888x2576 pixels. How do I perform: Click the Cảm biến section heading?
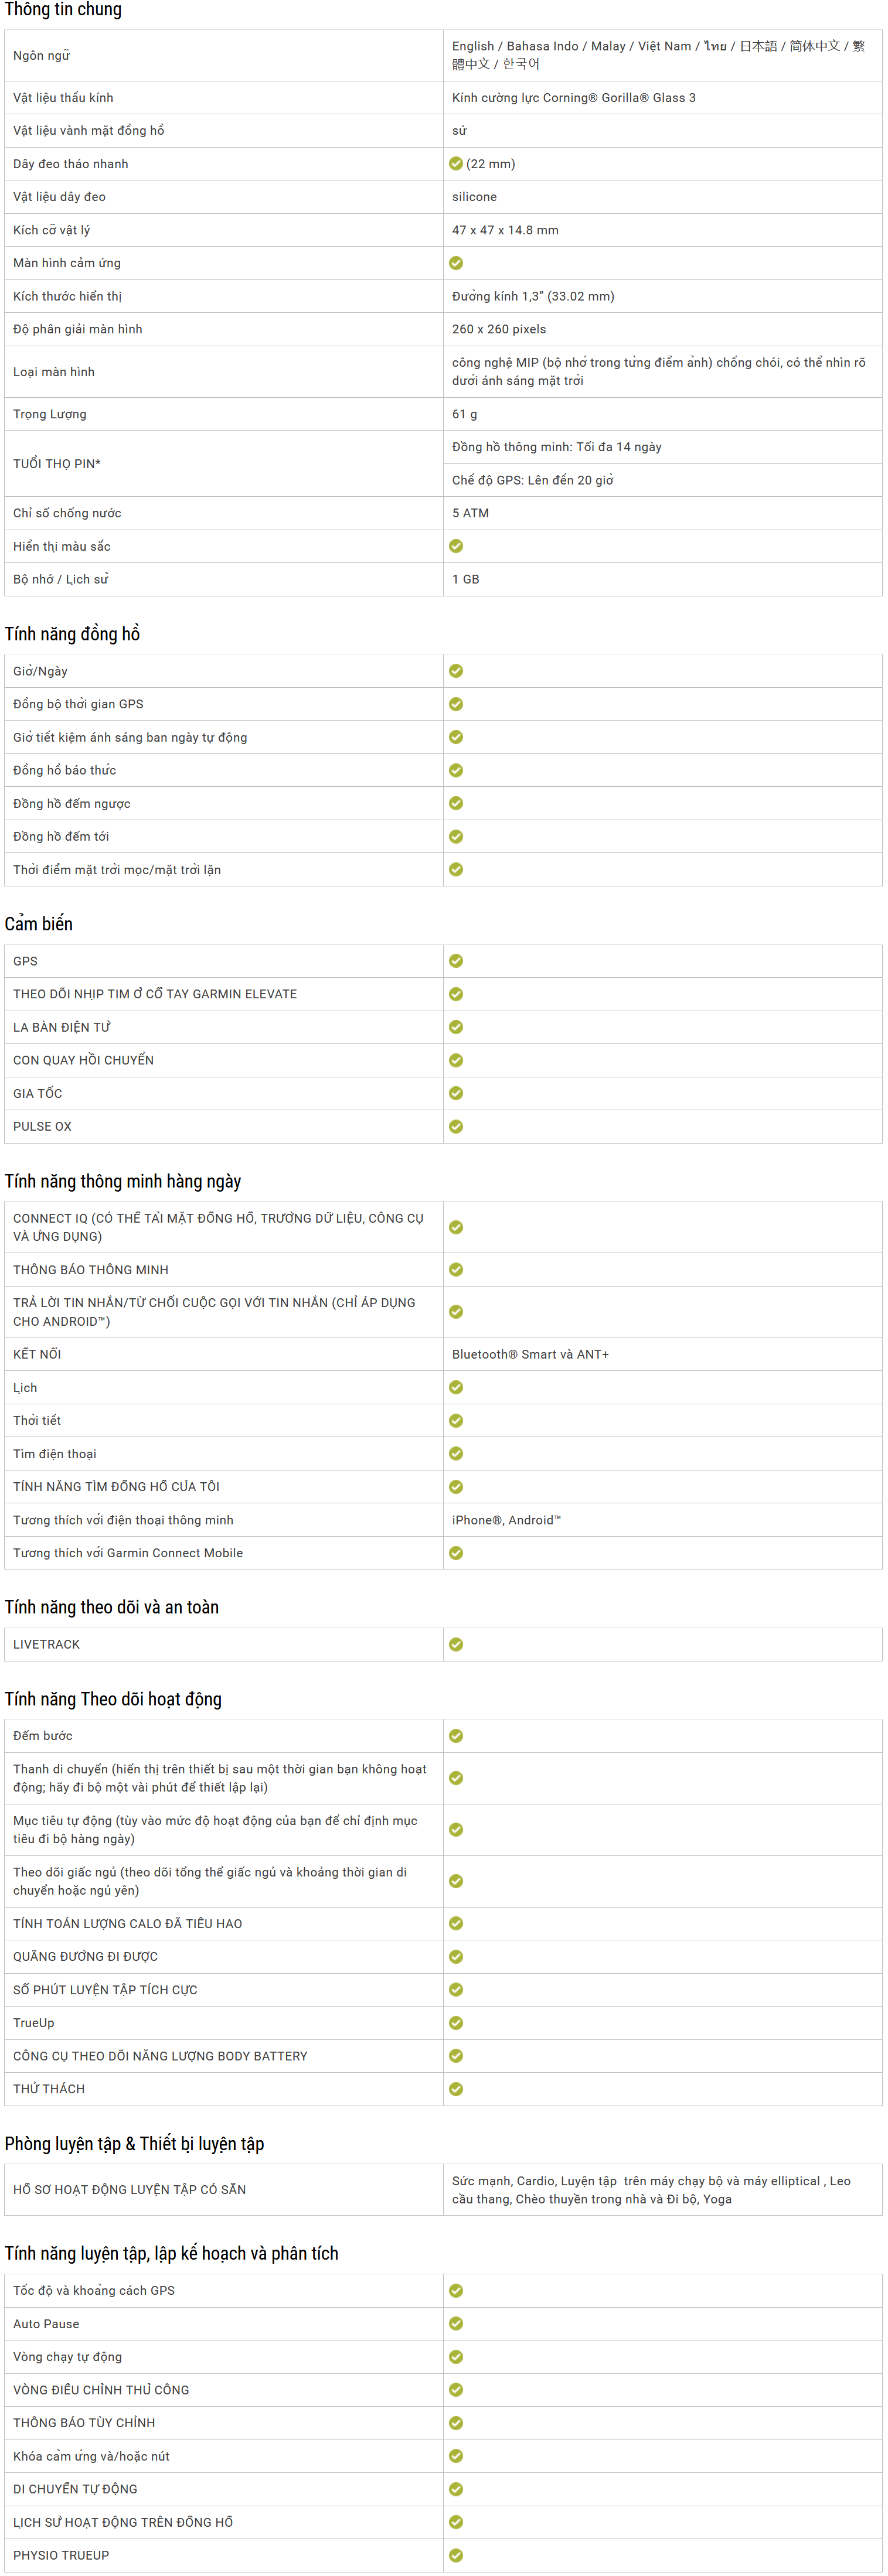pos(39,924)
